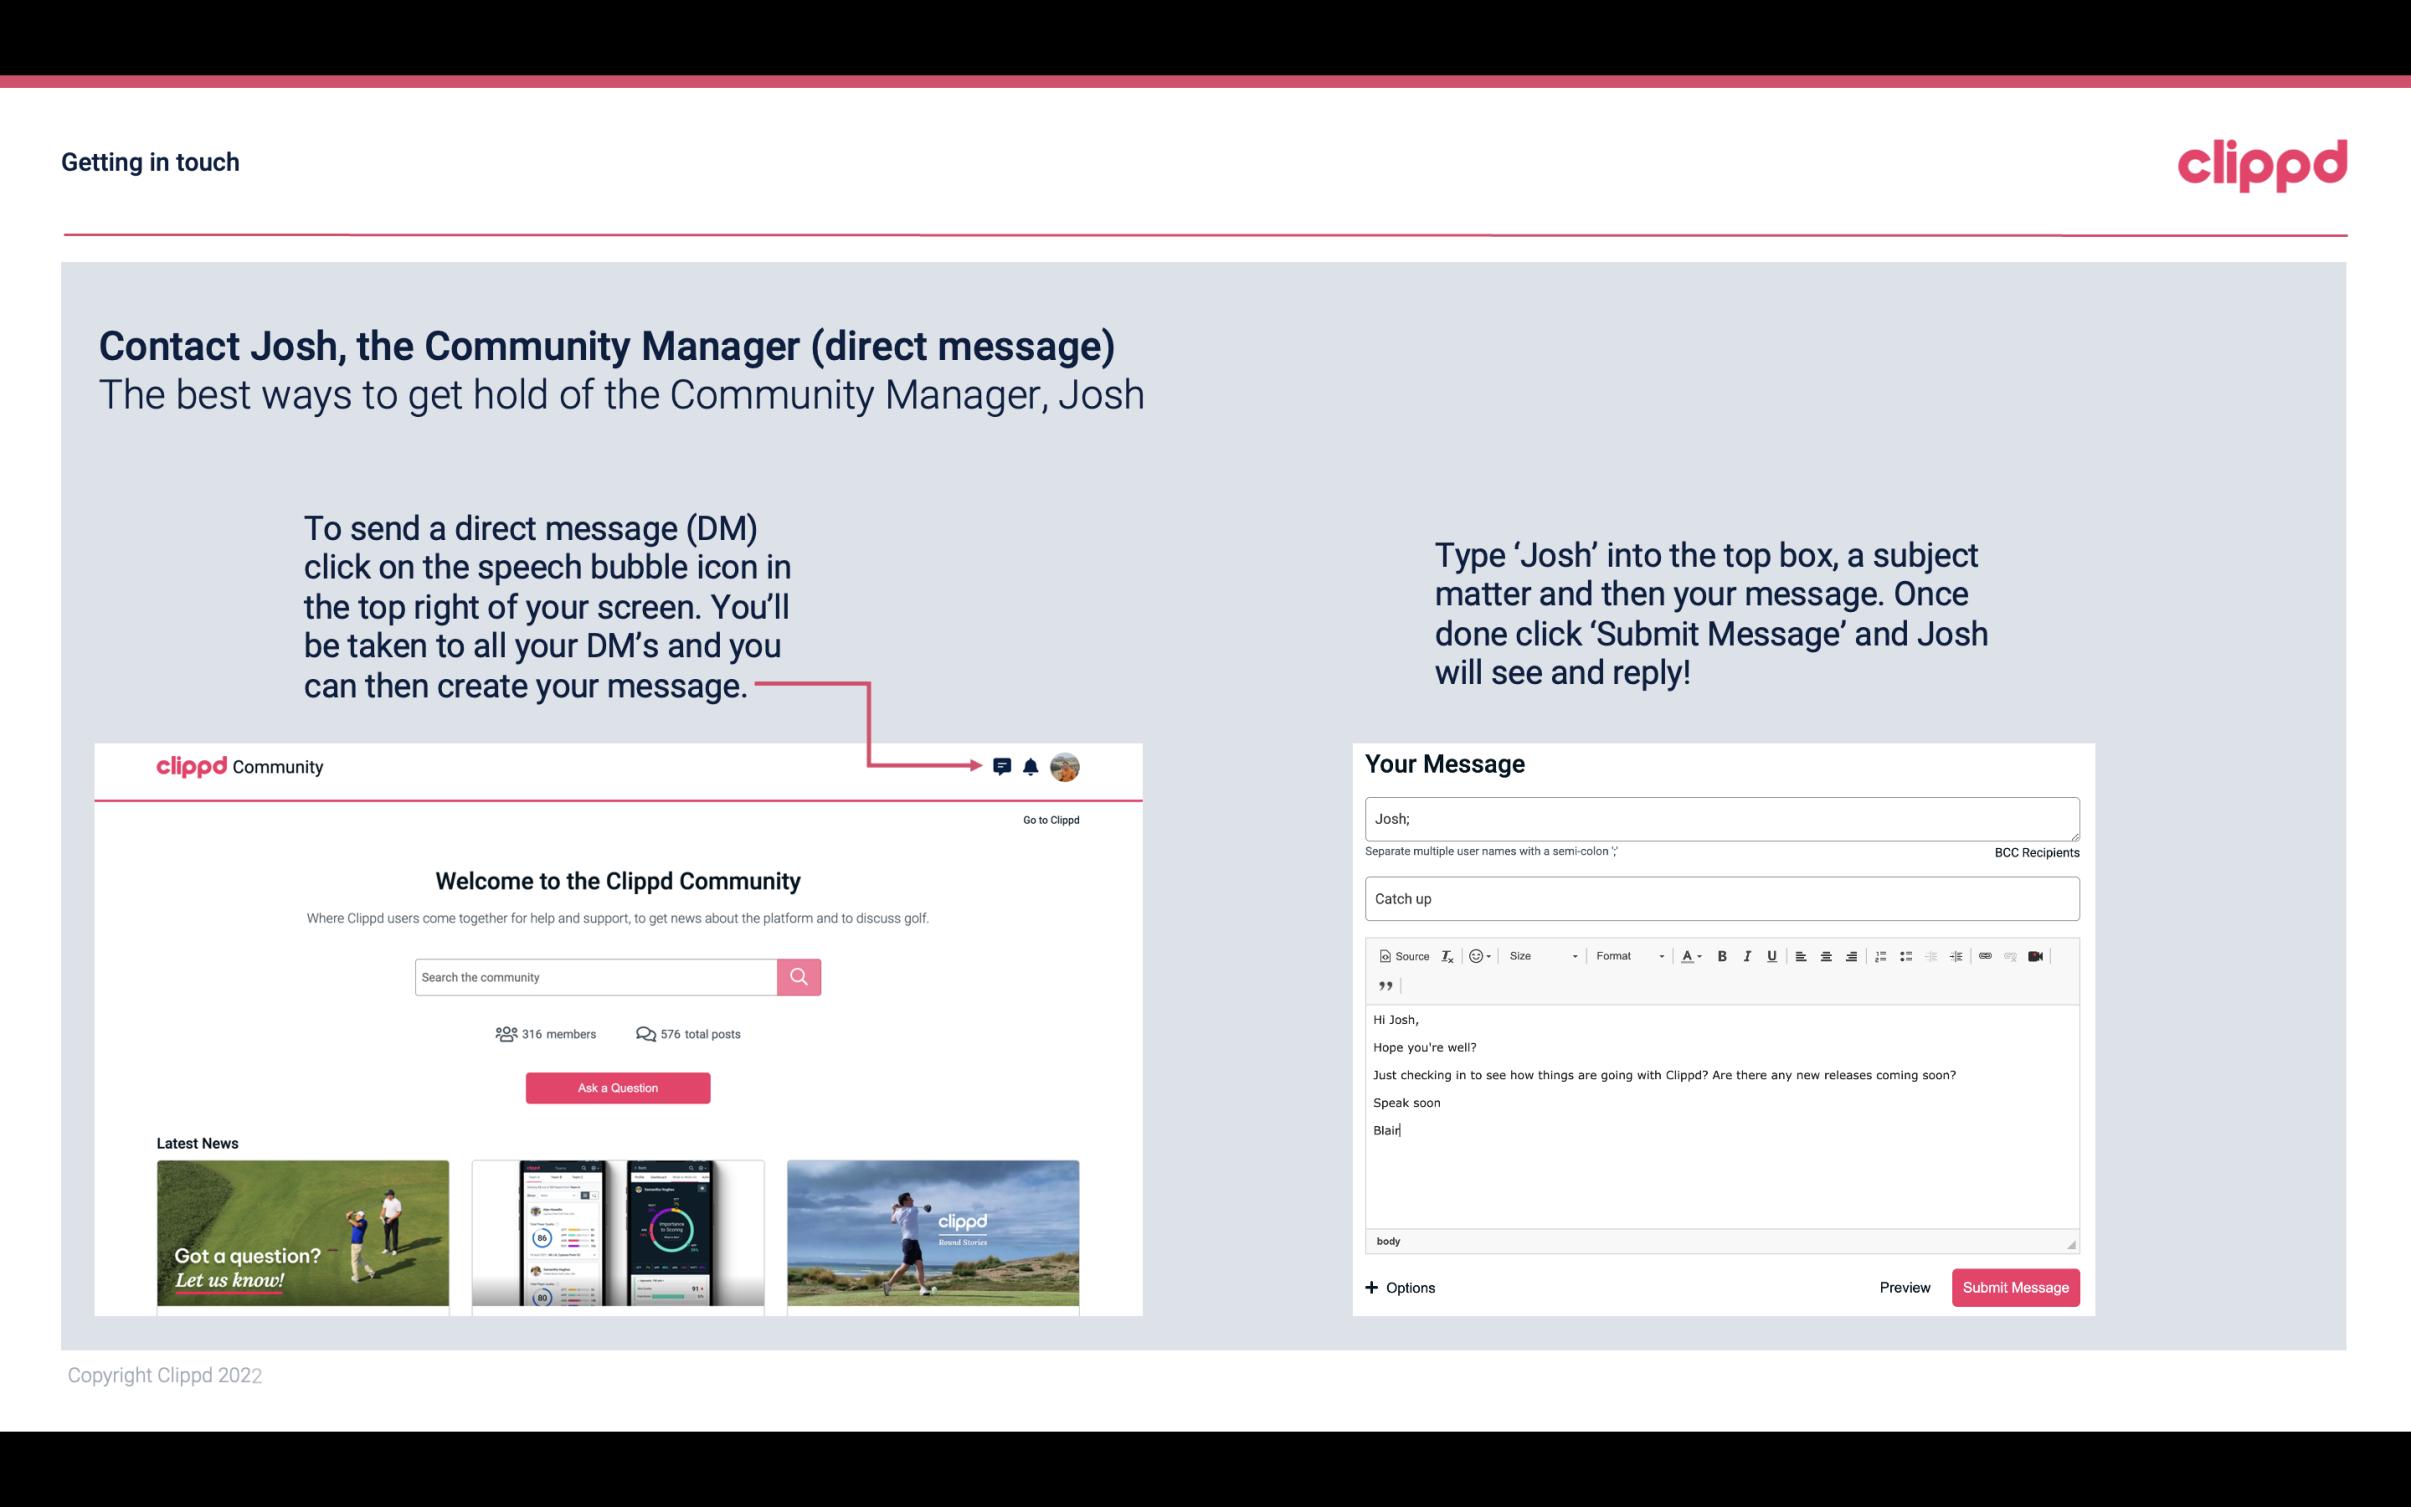Click the user profile avatar icon
This screenshot has width=2411, height=1507.
pos(1064,767)
